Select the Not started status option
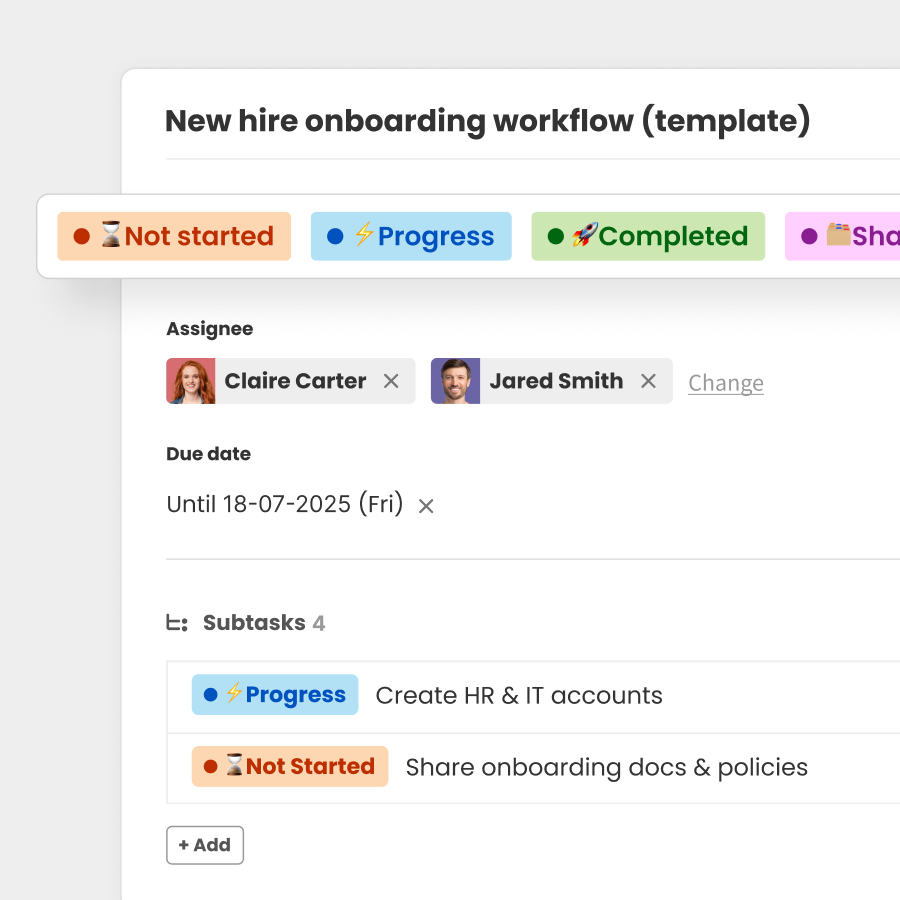The image size is (900, 900). tap(173, 236)
